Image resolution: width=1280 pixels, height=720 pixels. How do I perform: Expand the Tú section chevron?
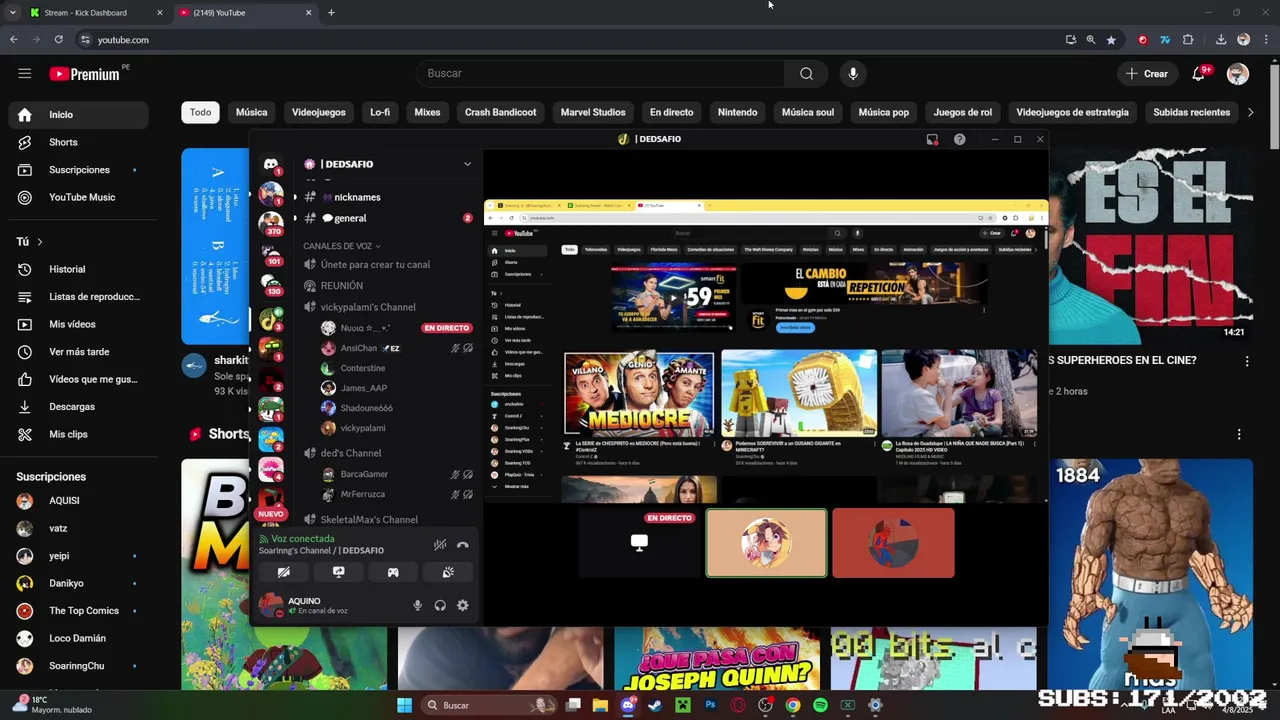(40, 242)
